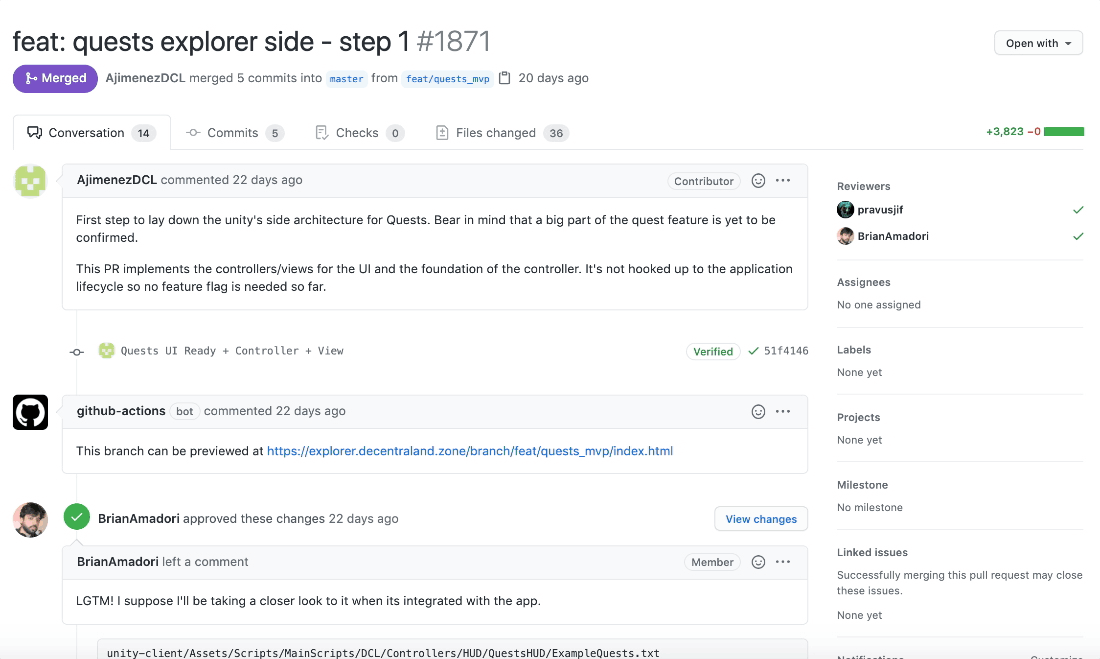Click BrianAmadori's approval checkmark in sidebar
Image resolution: width=1100 pixels, height=659 pixels.
[1078, 237]
